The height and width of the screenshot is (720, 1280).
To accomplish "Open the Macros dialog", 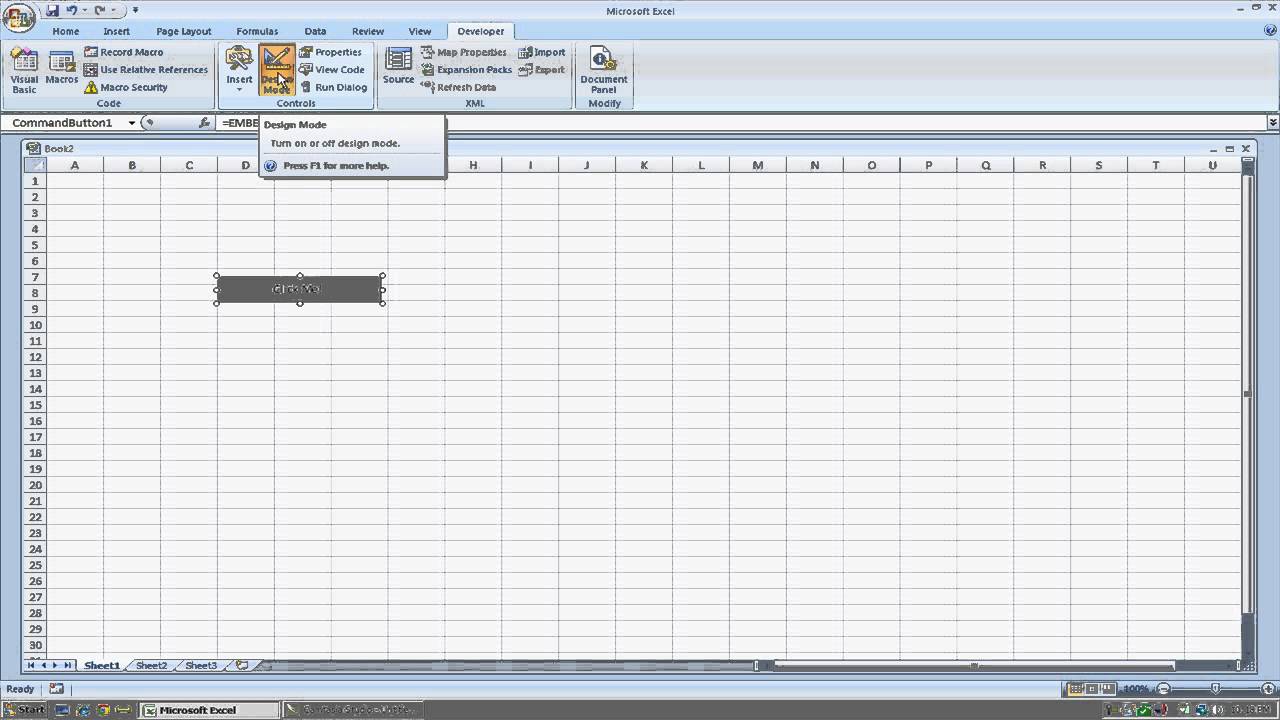I will point(61,68).
